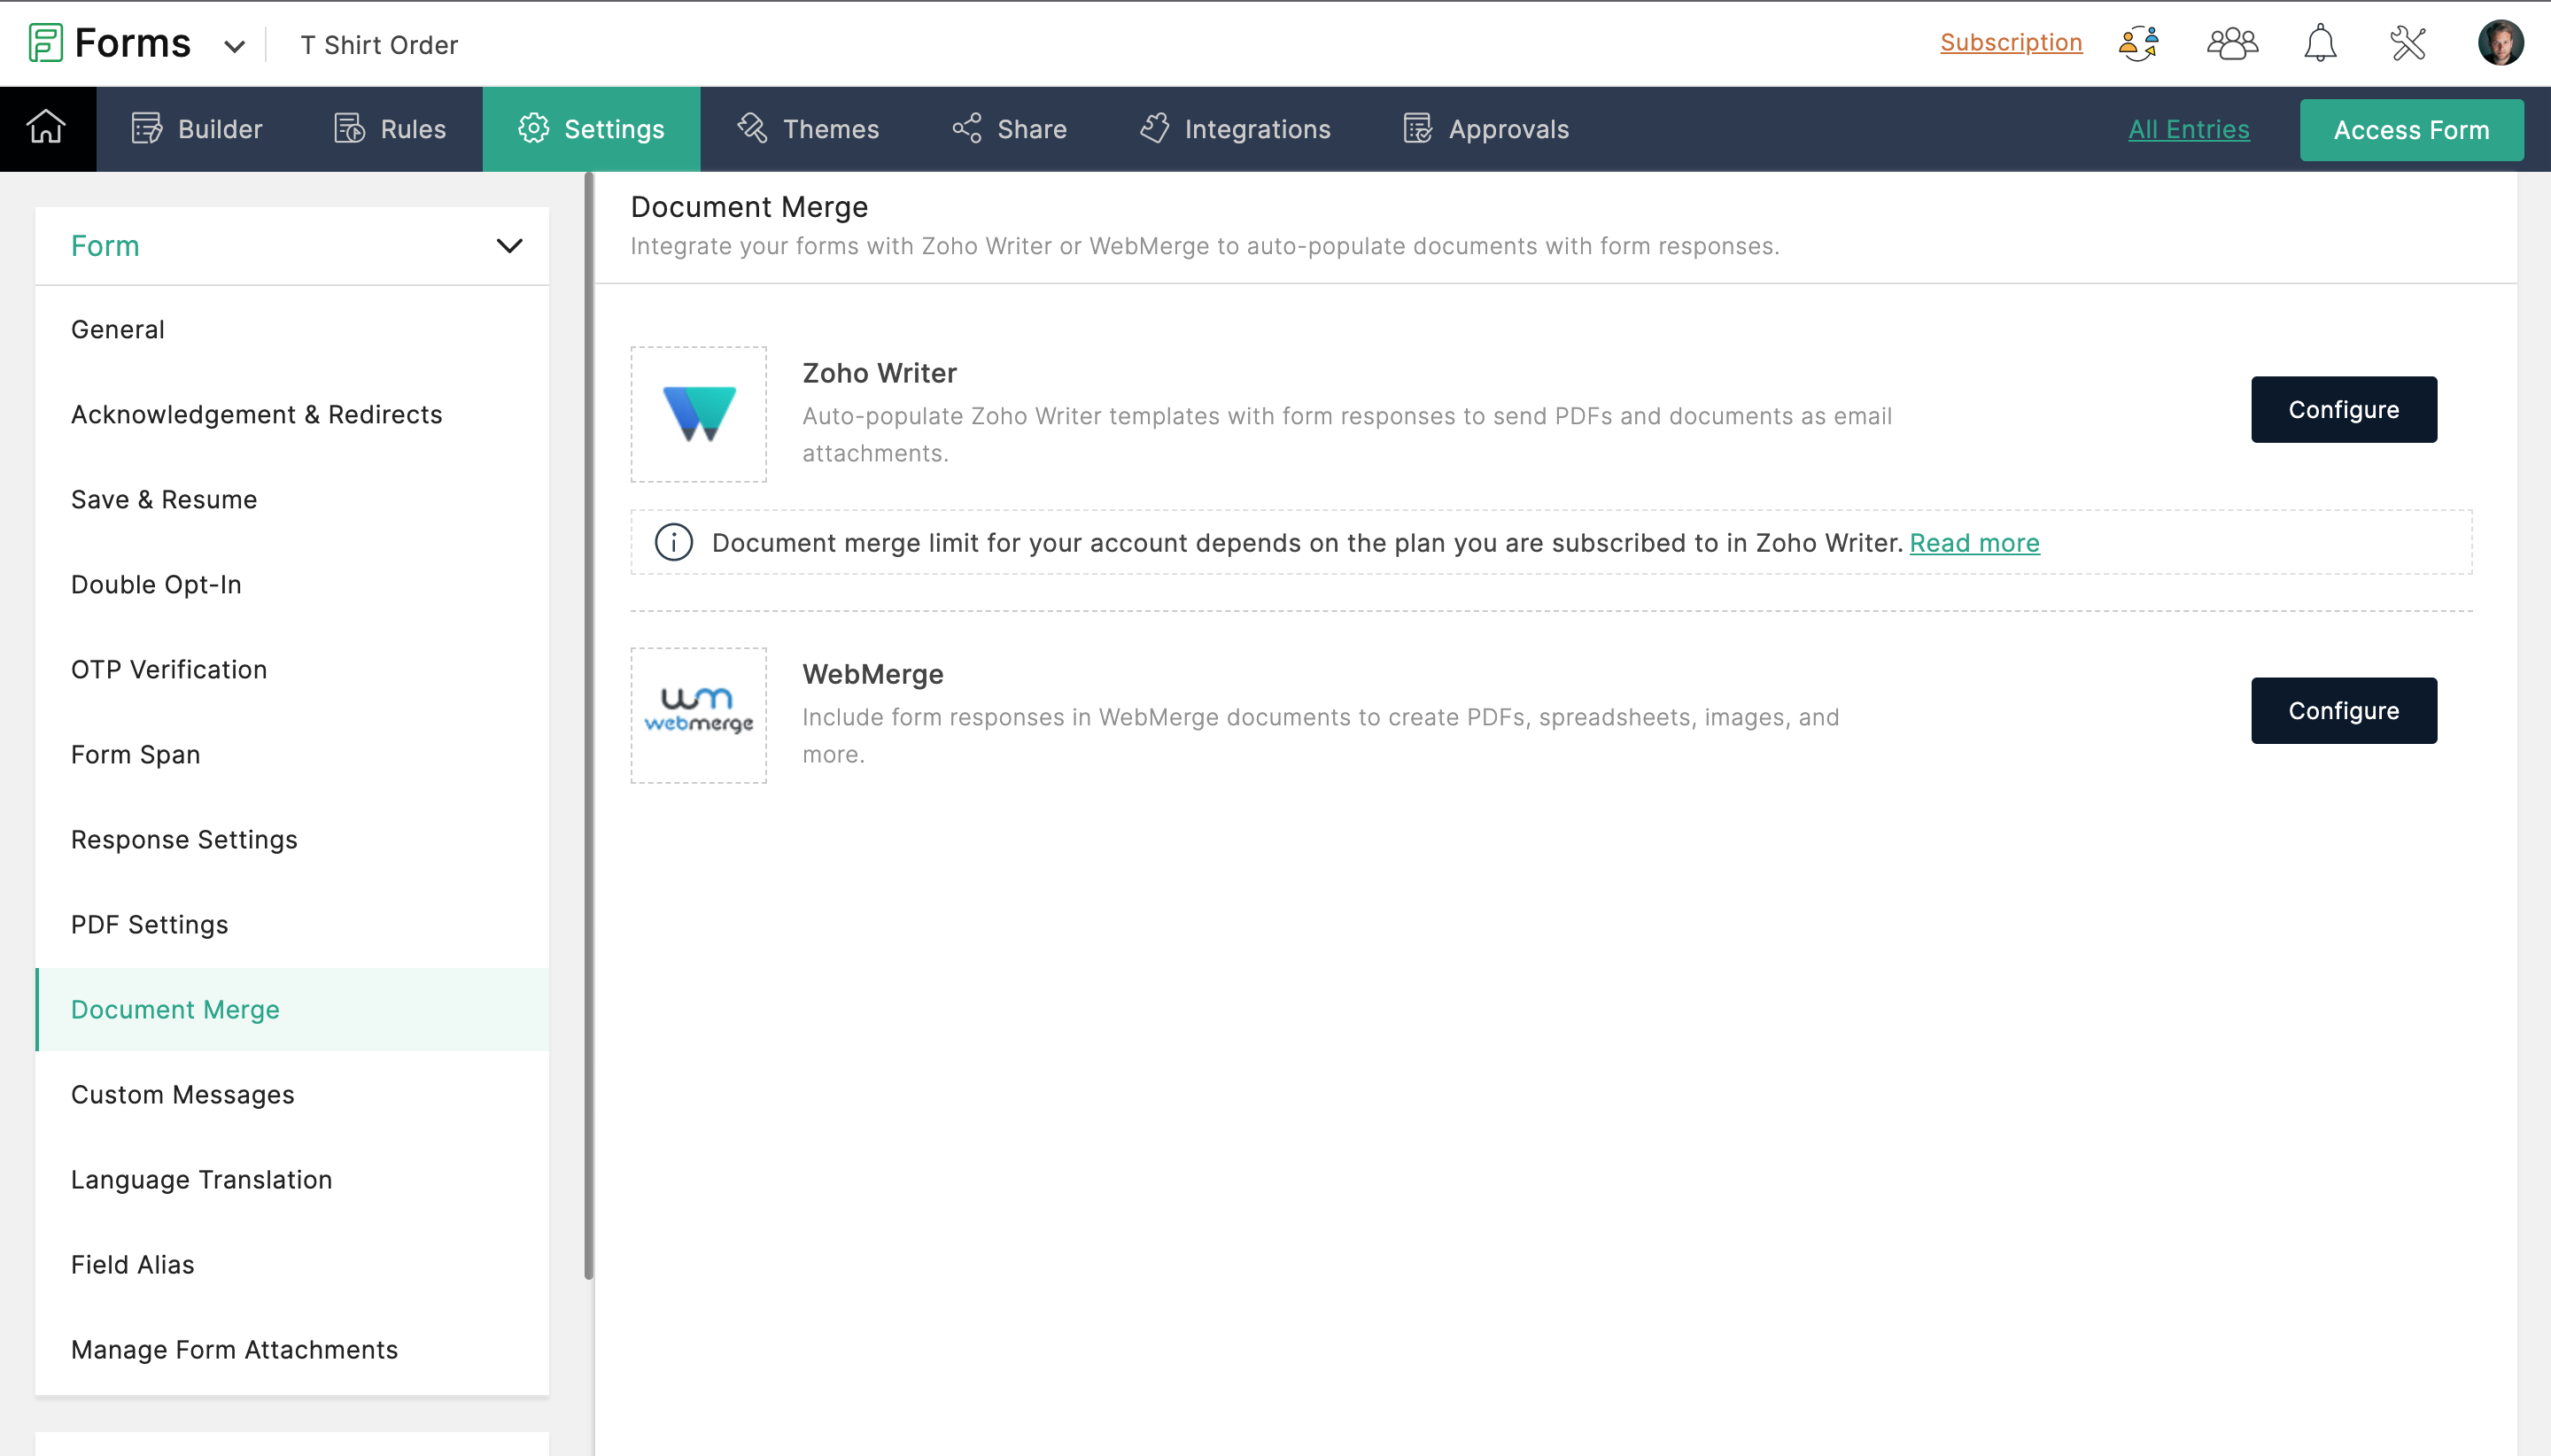Open Manage Form Attachments
The image size is (2551, 1456).
point(292,1349)
